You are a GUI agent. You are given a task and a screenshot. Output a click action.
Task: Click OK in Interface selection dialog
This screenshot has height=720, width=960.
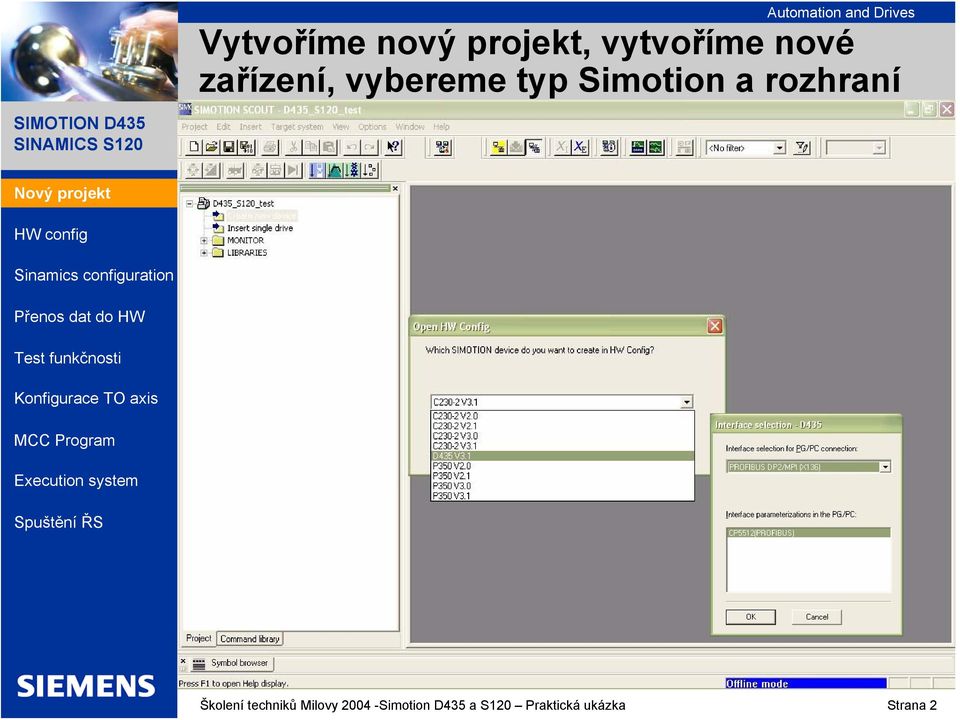click(x=751, y=617)
